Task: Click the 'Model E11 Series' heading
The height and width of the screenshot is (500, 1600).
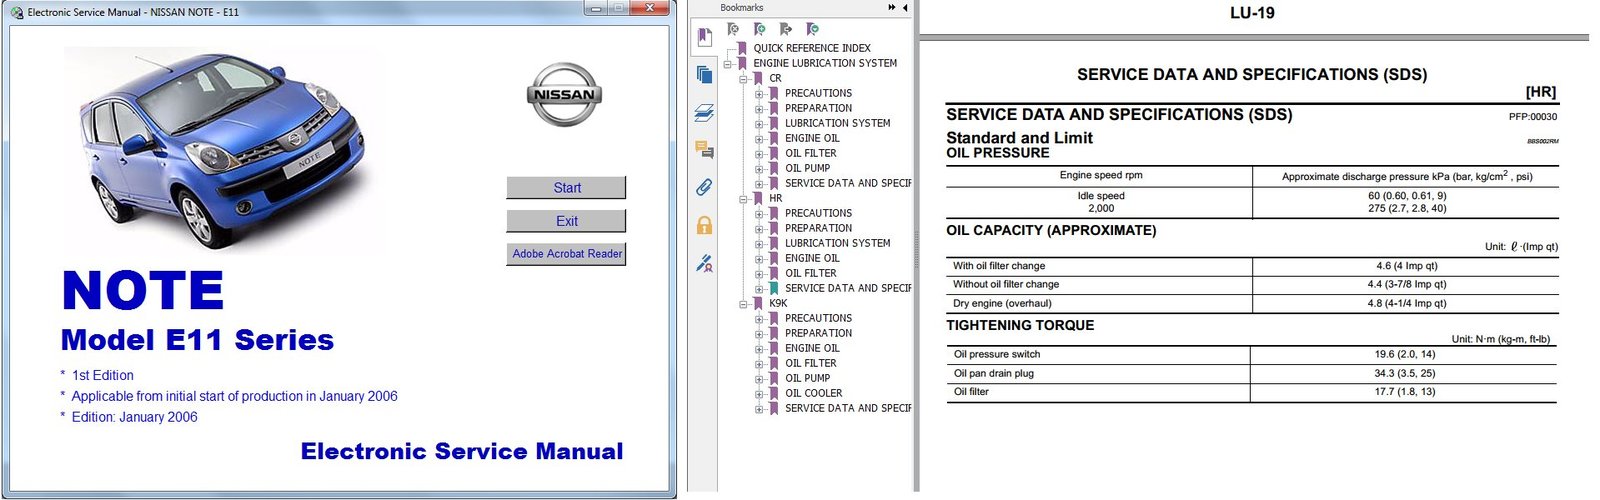Action: pyautogui.click(x=197, y=340)
